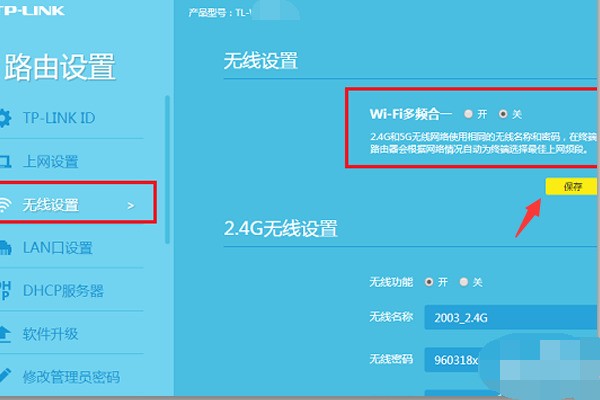Expand the 无线设置 chevron arrow
600x400 pixels.
tap(131, 206)
